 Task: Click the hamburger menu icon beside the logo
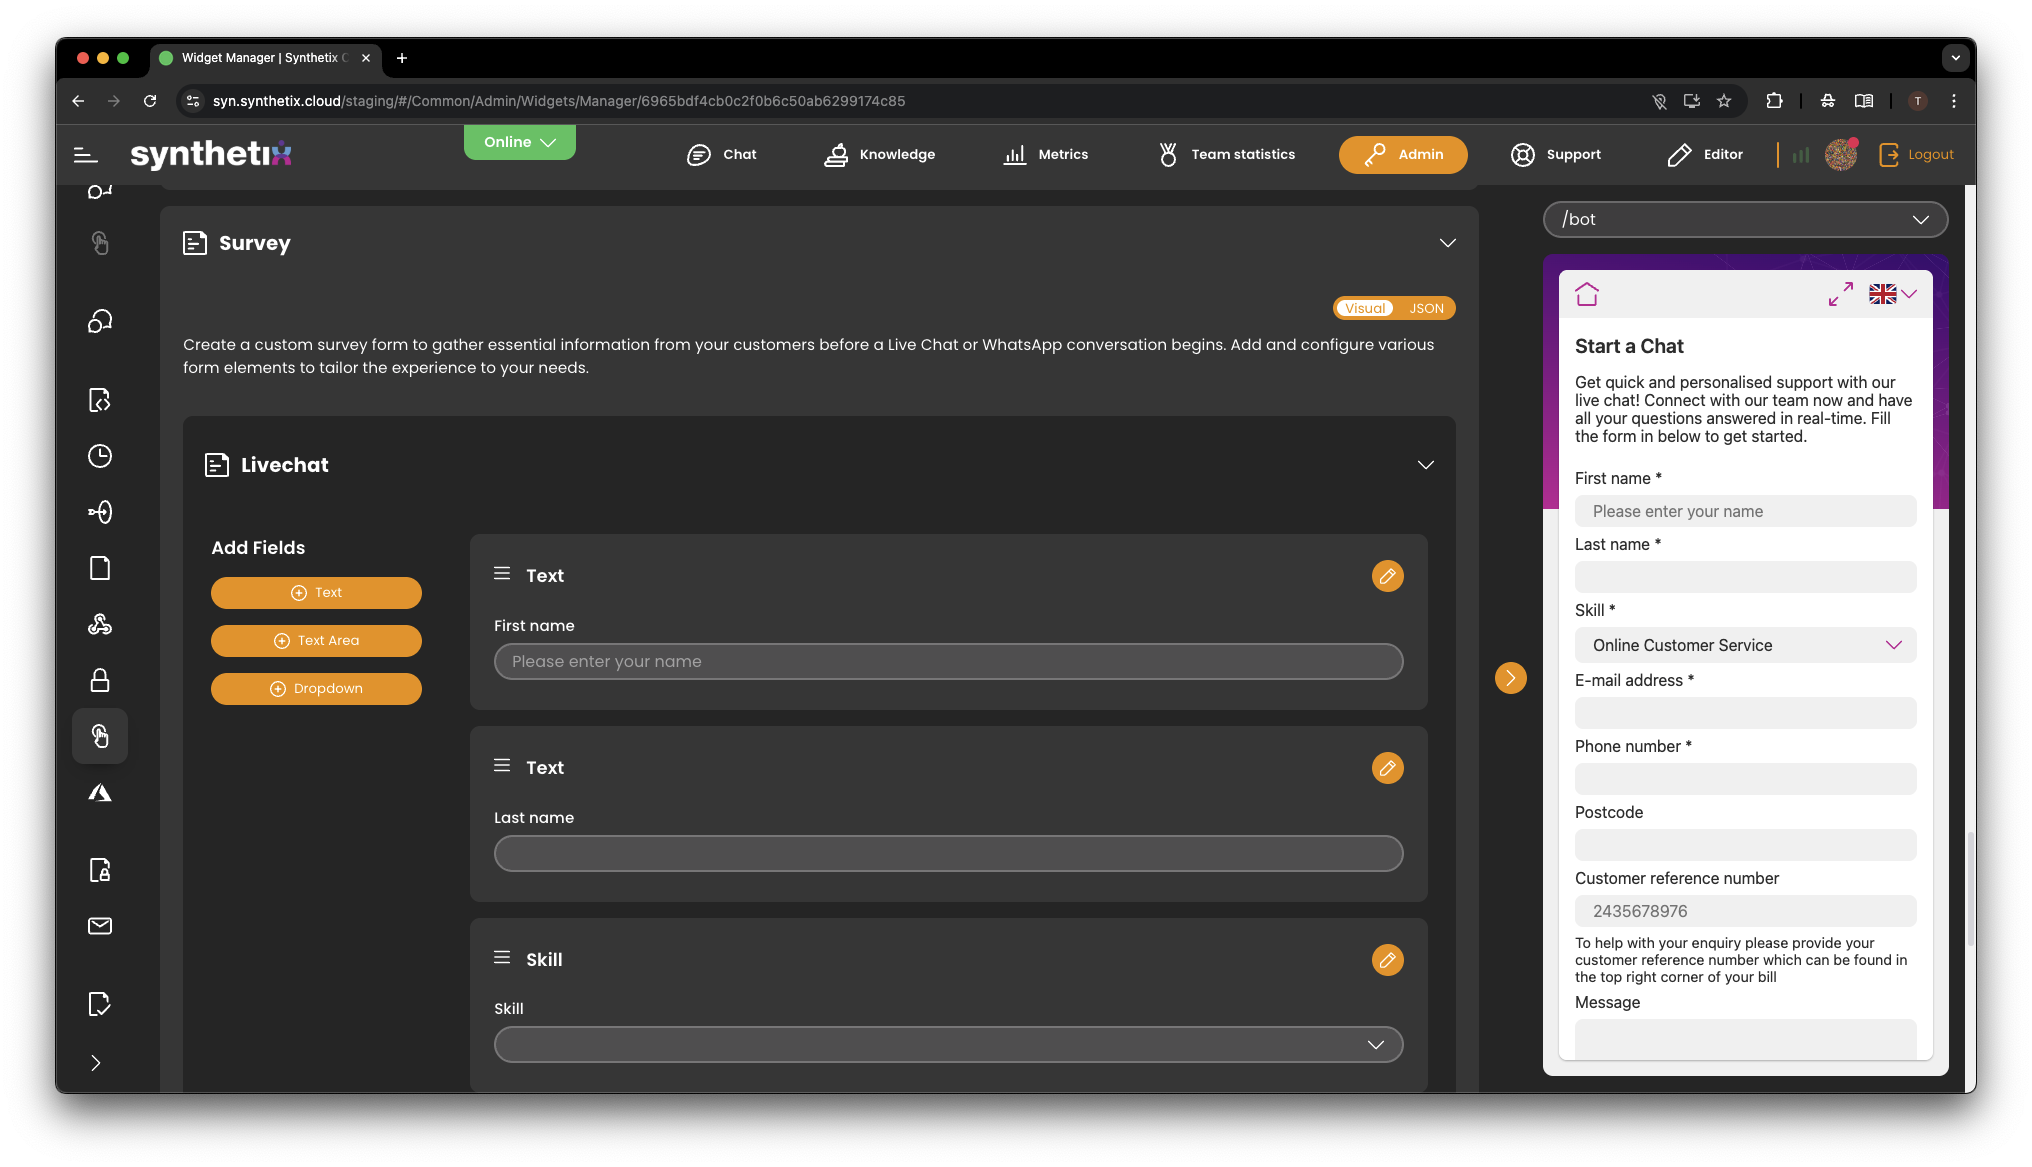point(86,155)
